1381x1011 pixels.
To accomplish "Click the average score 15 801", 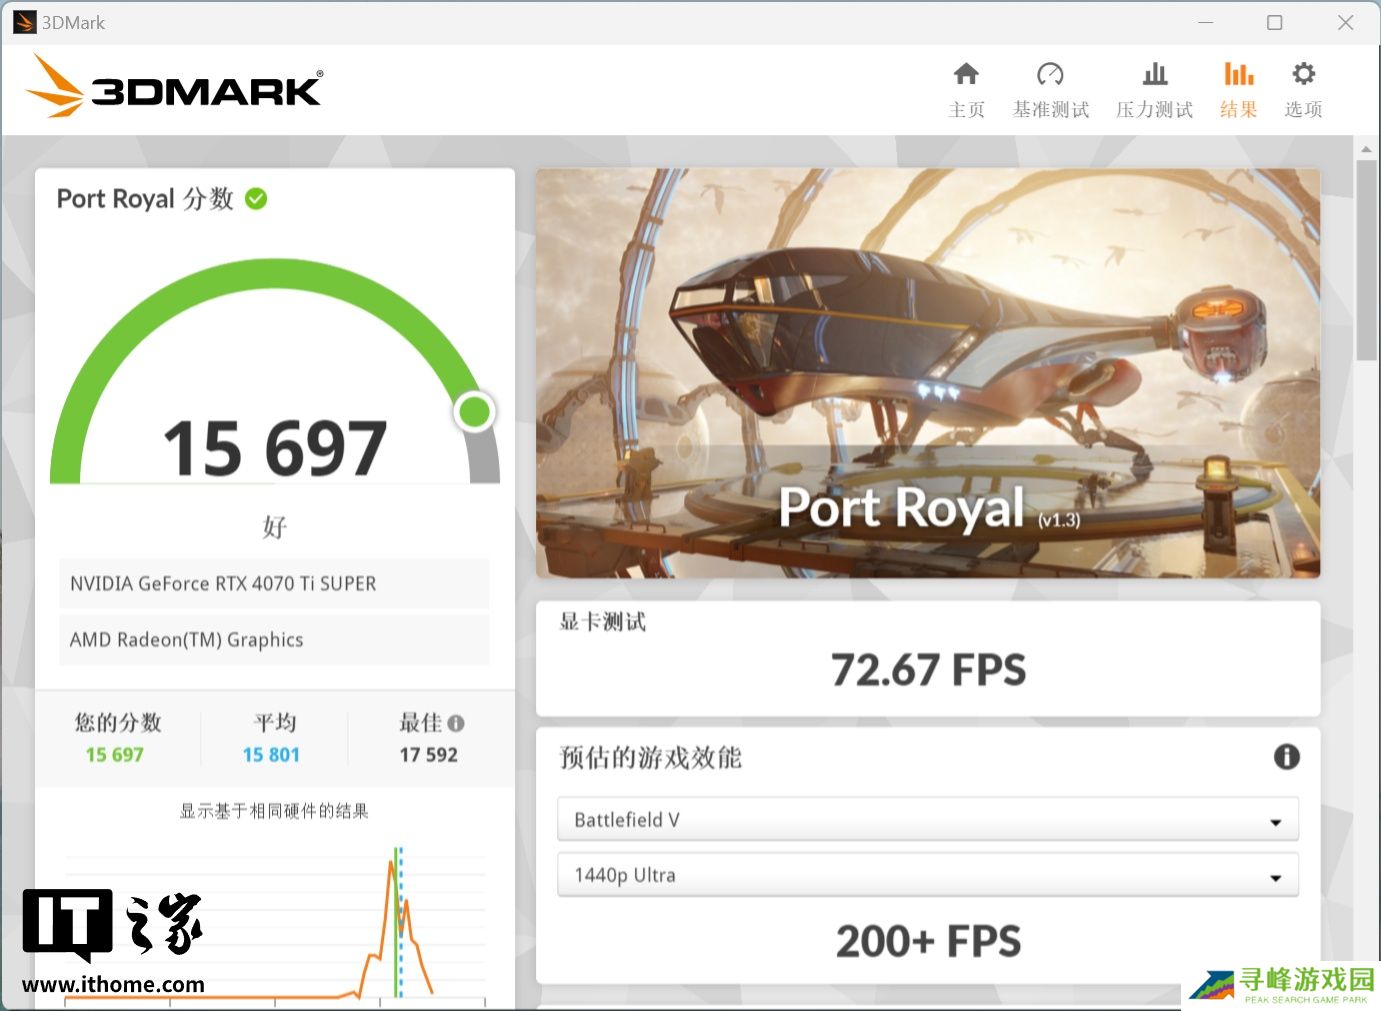I will pos(271,755).
